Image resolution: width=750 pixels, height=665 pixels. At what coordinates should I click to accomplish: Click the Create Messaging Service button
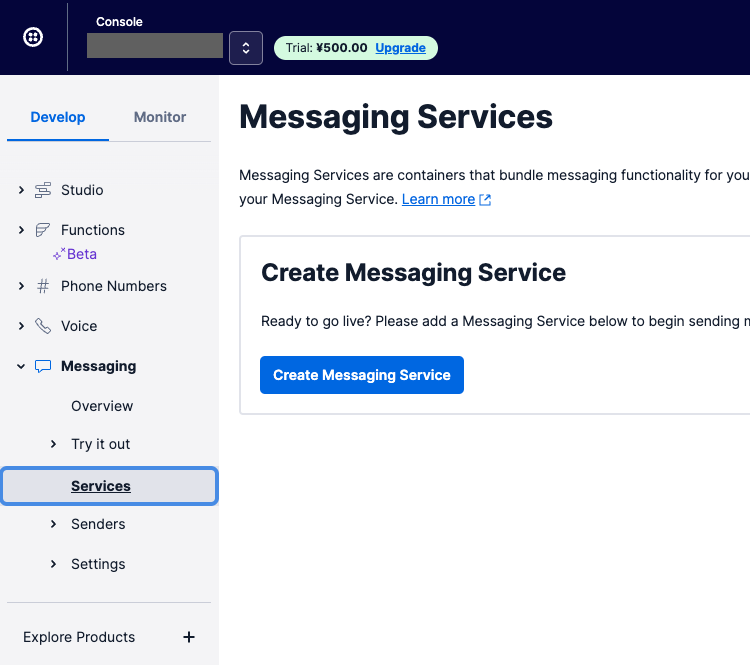[x=362, y=375]
